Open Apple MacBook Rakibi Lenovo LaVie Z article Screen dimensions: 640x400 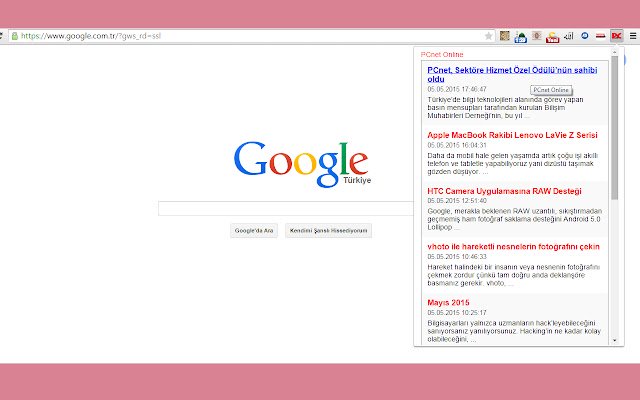pyautogui.click(x=512, y=135)
